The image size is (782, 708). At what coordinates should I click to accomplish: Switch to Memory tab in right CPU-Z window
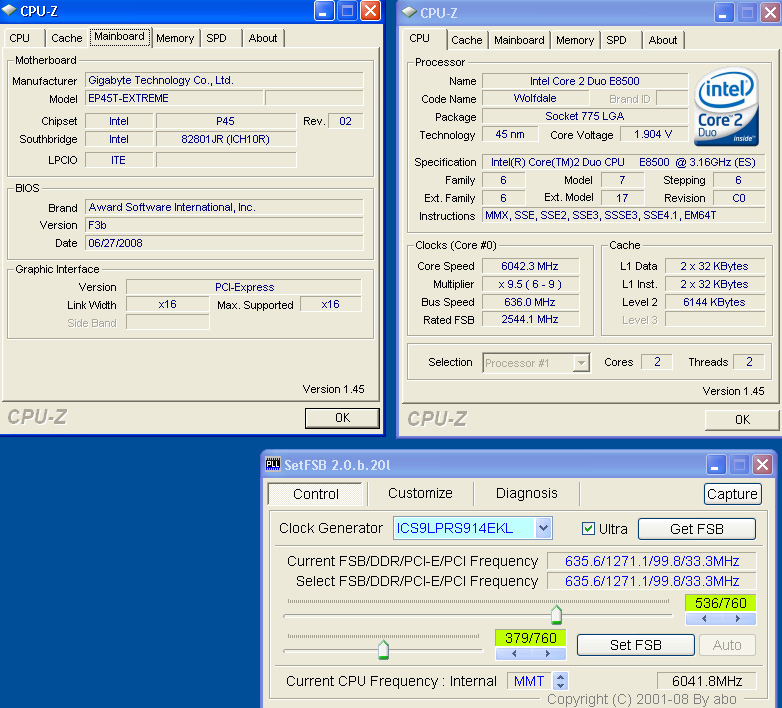click(x=575, y=40)
